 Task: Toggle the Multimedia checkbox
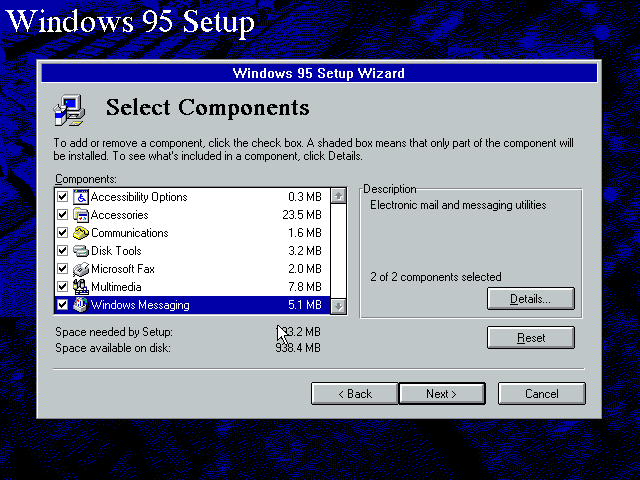point(63,287)
